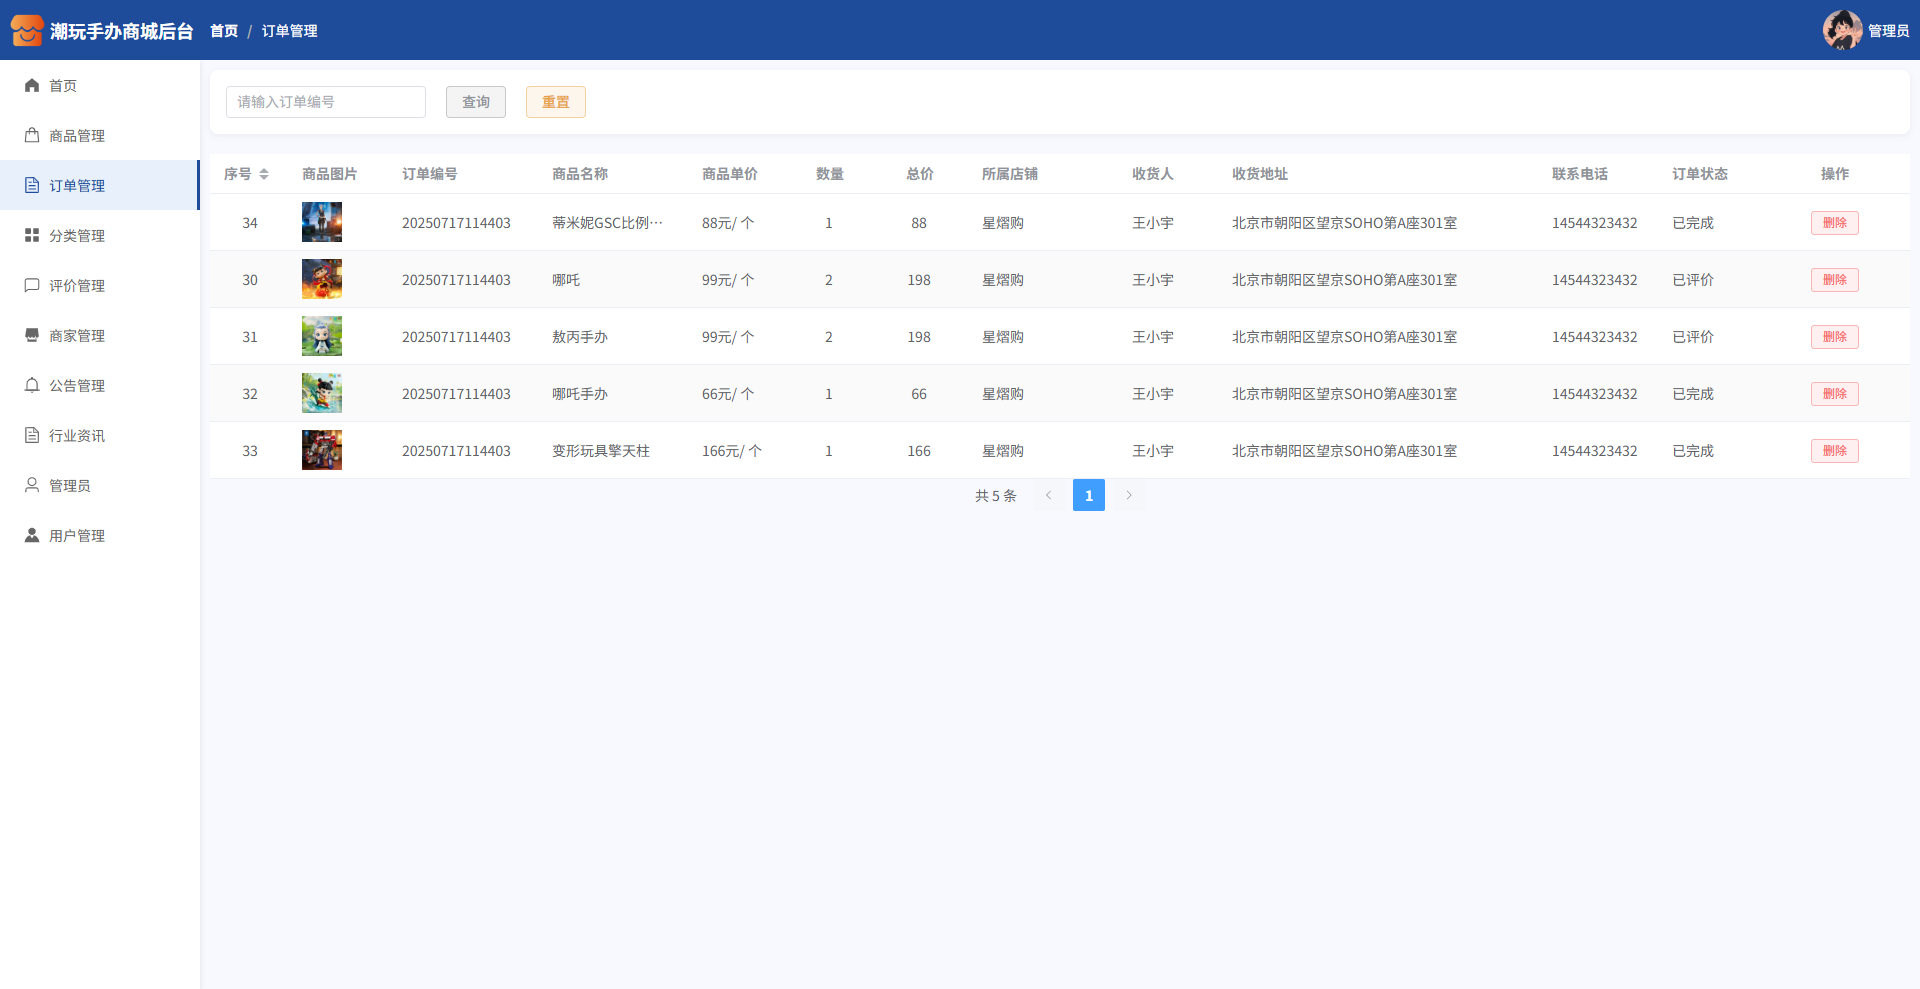The height and width of the screenshot is (989, 1920).
Task: Focus the order number search field
Action: (326, 102)
